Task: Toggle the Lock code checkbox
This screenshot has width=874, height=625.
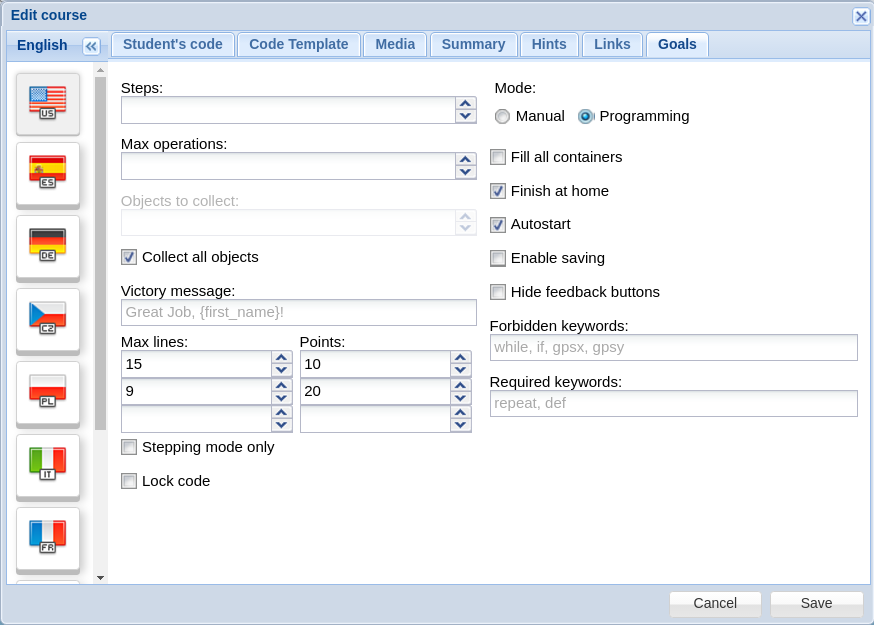Action: click(129, 481)
